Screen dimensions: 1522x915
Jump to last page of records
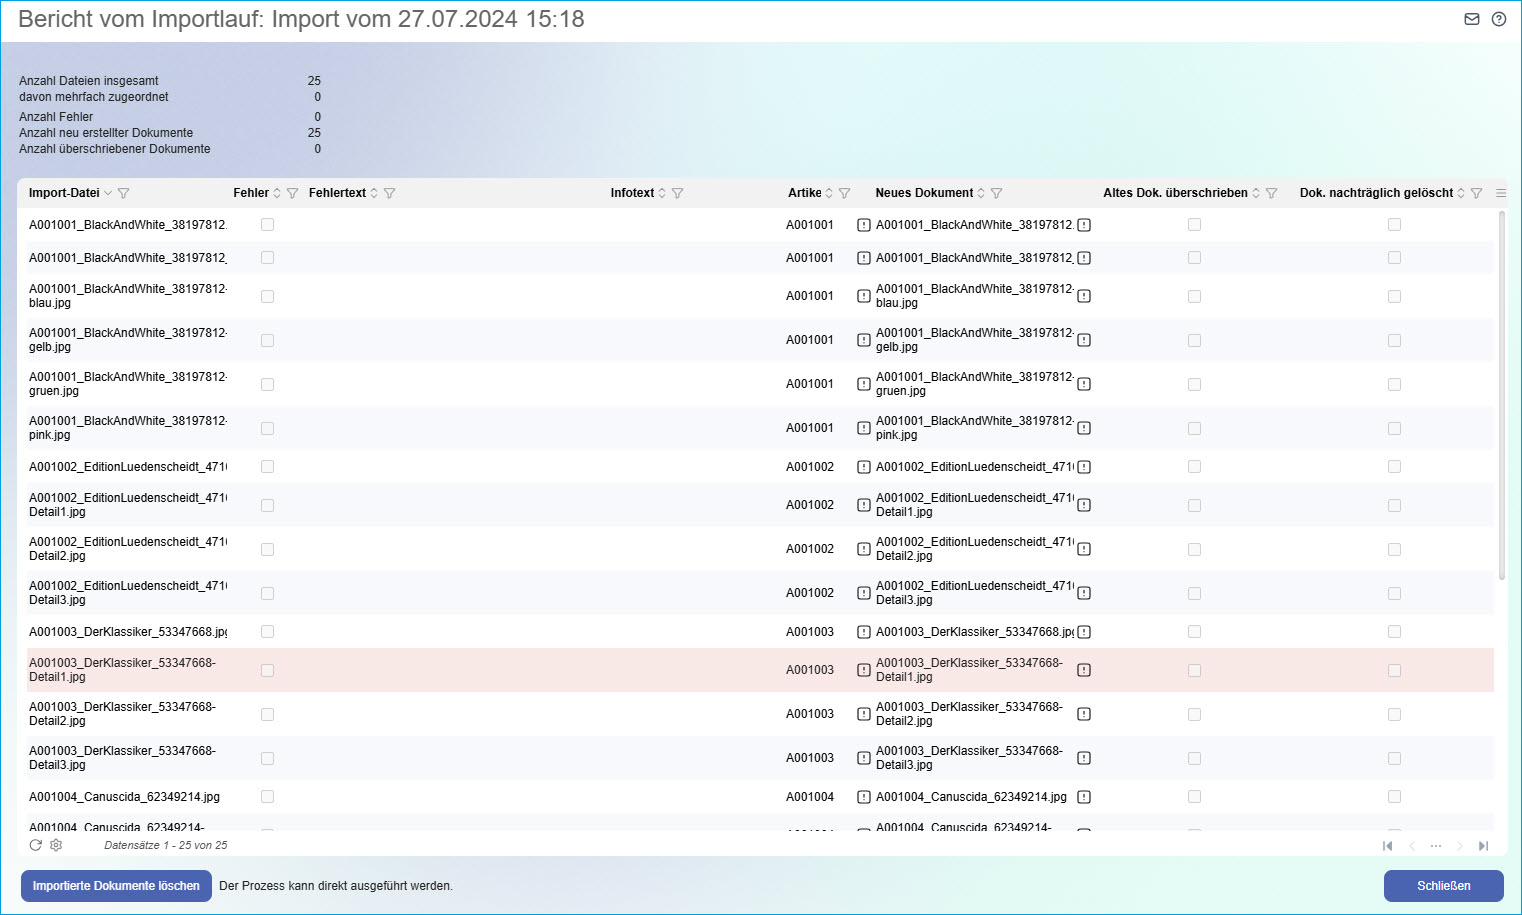coord(1483,846)
